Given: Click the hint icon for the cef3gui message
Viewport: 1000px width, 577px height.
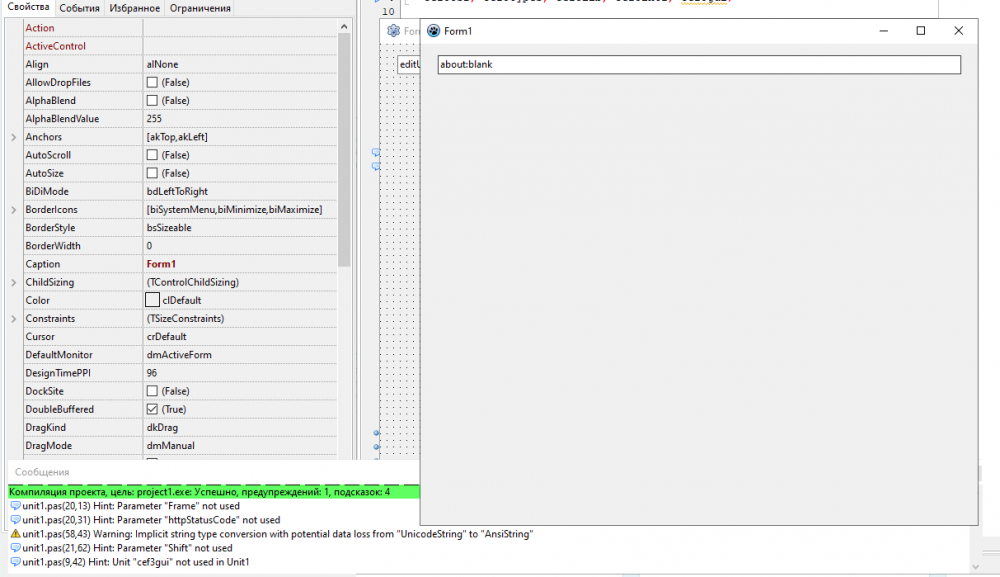Looking at the screenshot, I should point(15,562).
